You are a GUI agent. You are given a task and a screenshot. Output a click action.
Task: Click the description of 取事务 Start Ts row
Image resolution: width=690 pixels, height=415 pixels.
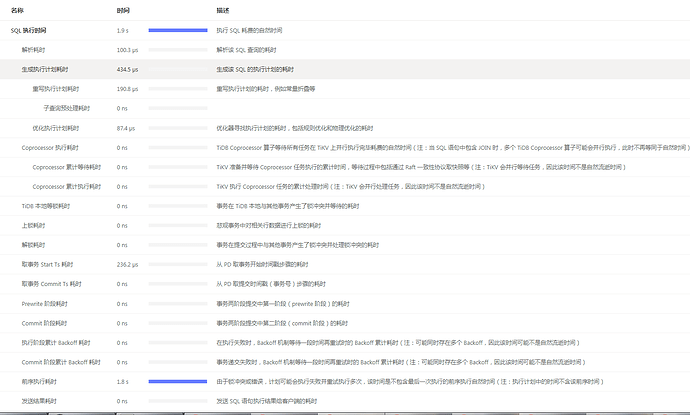coord(262,264)
